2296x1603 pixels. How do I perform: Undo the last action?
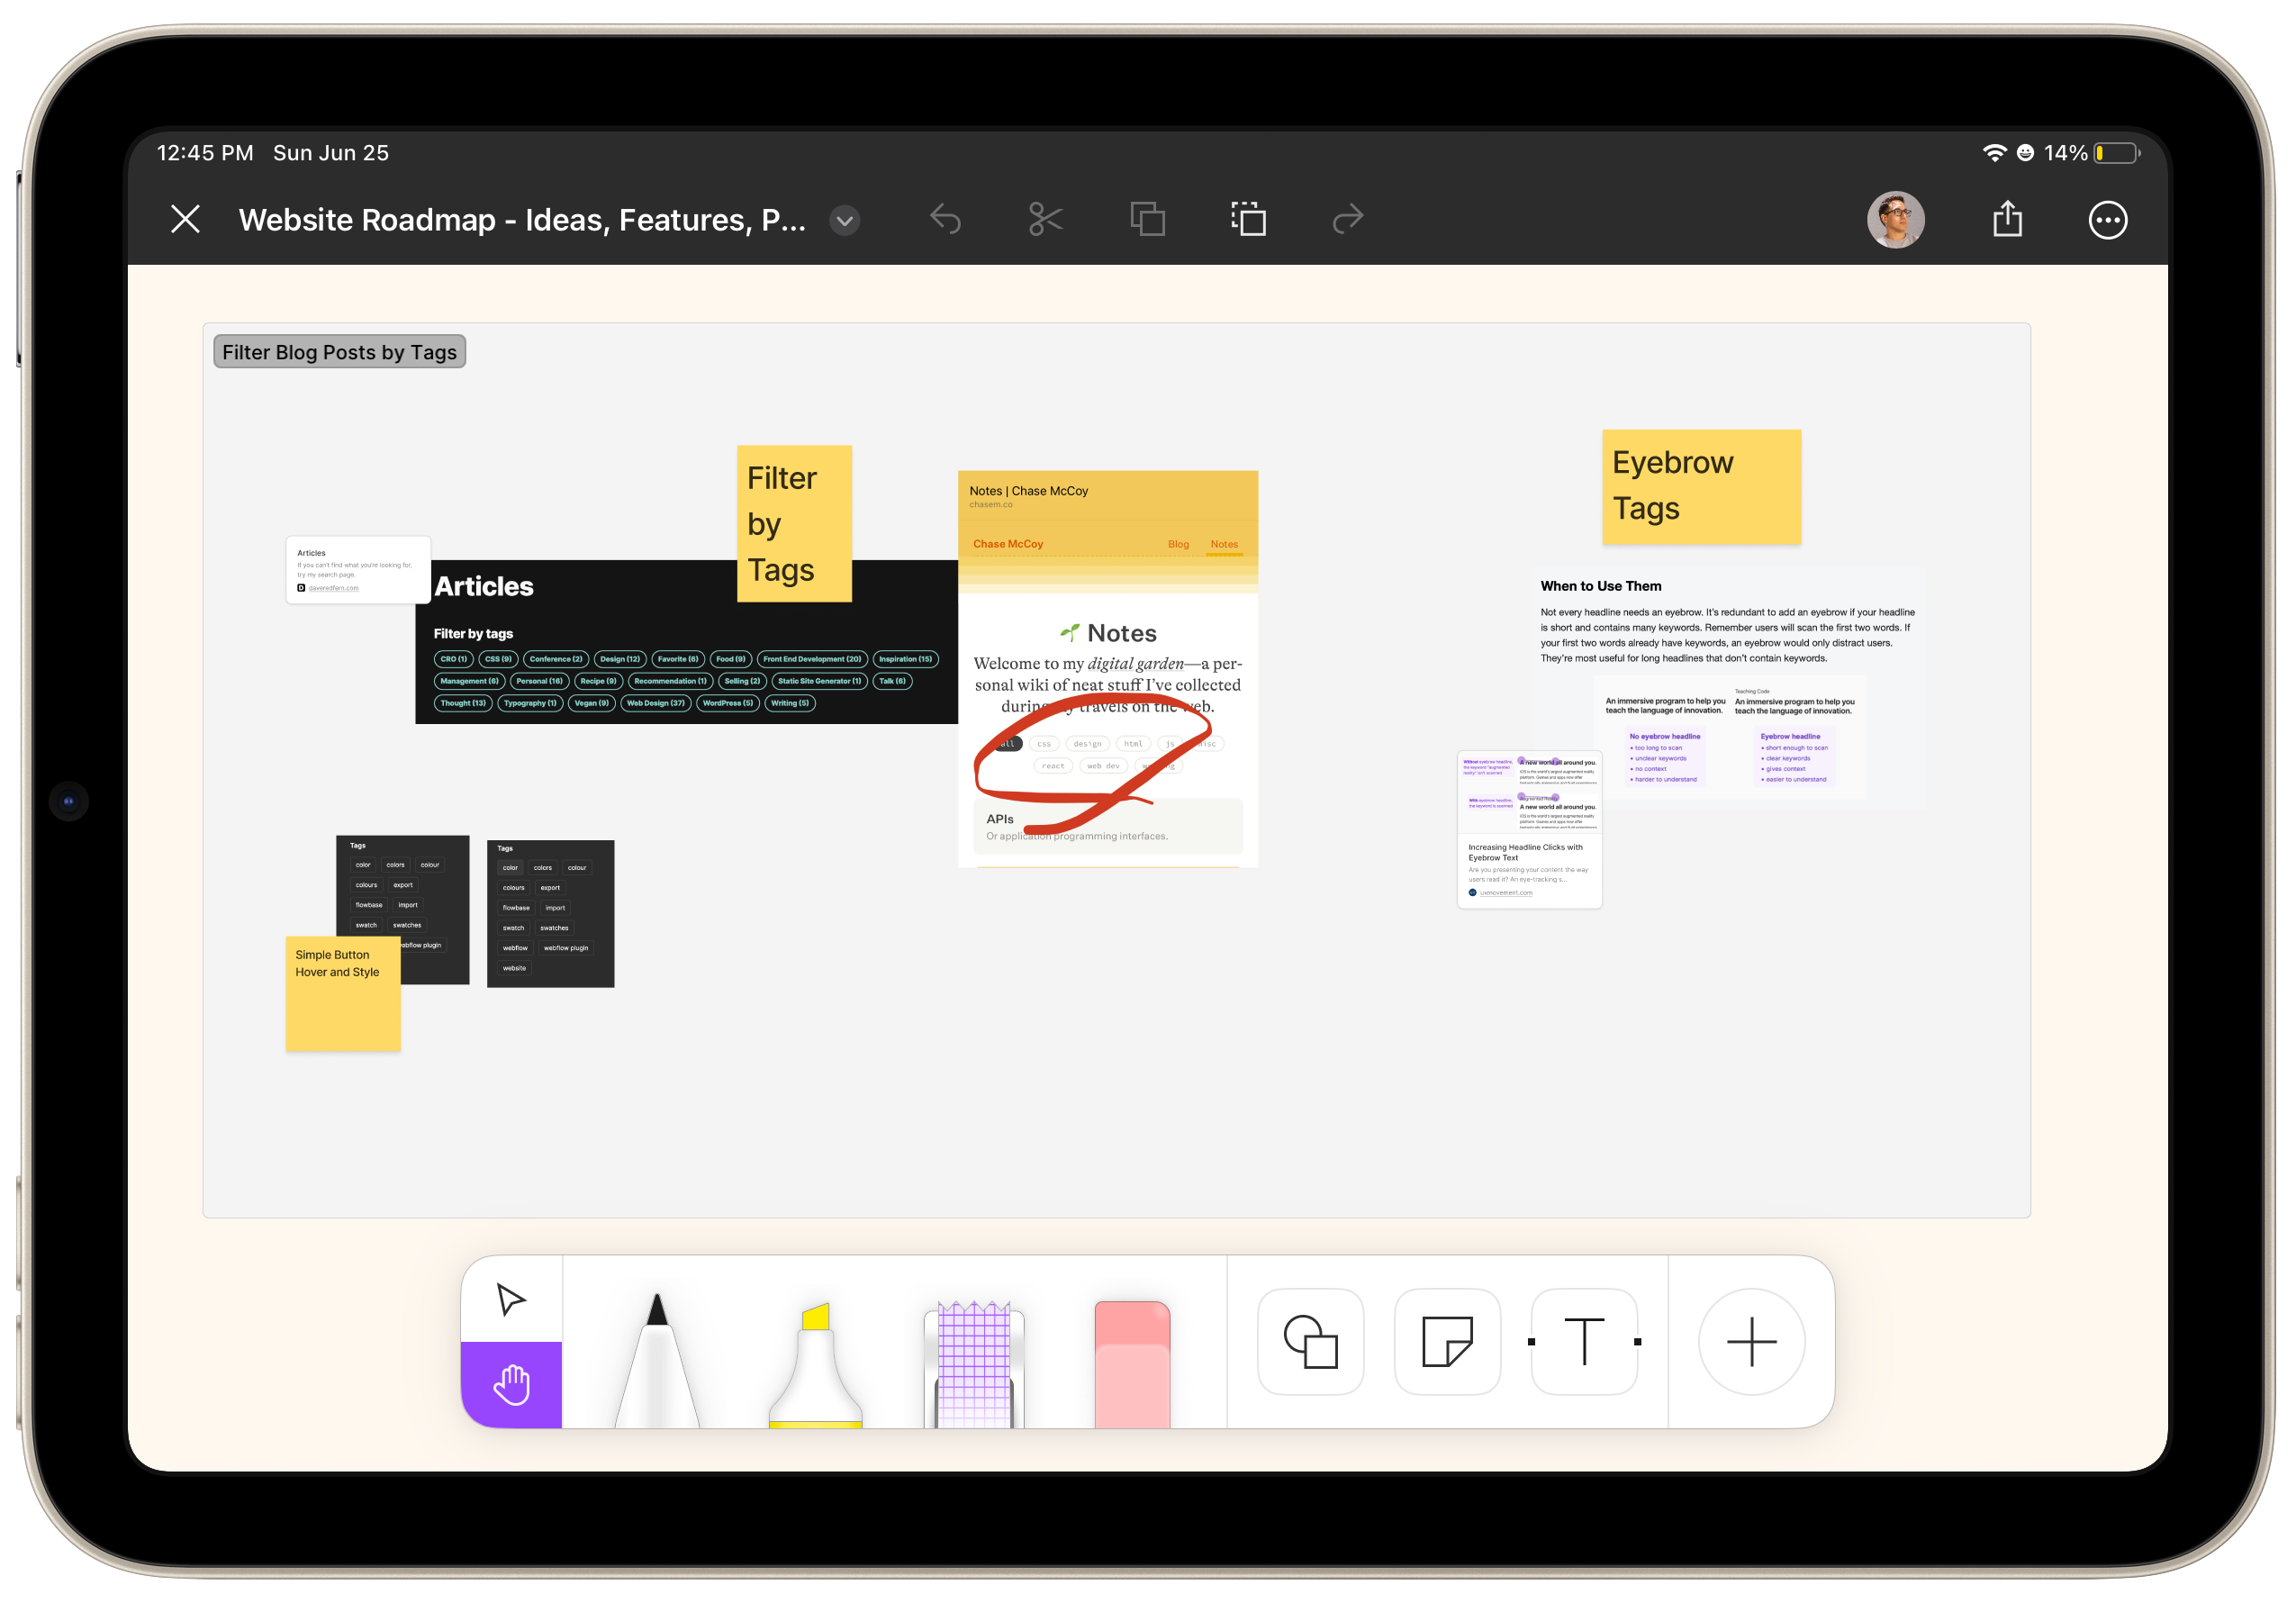[x=945, y=220]
